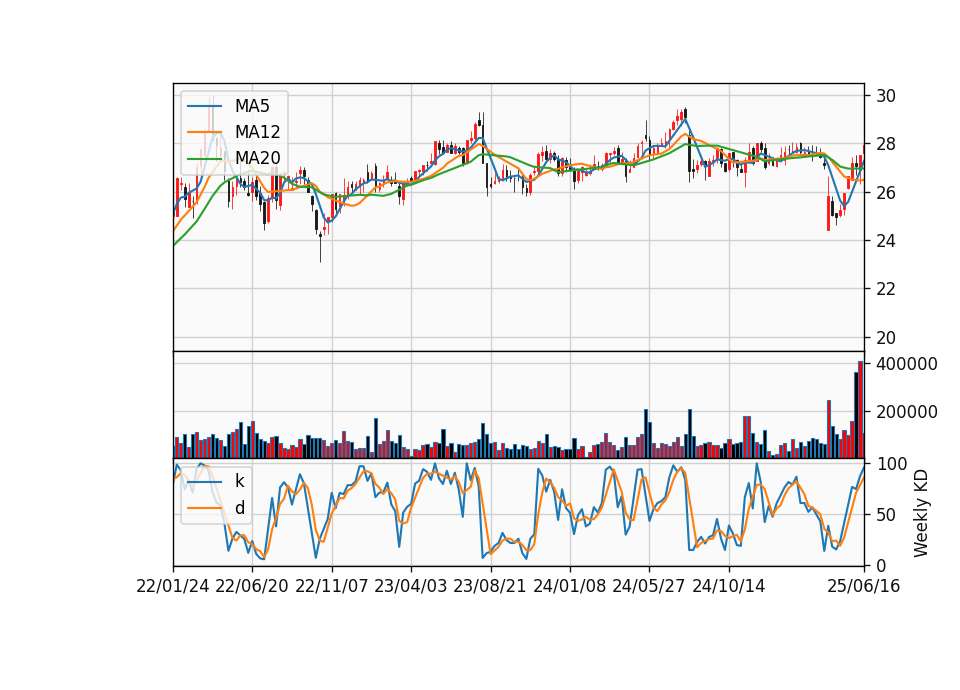Click the price axis value 26

pyautogui.click(x=886, y=193)
